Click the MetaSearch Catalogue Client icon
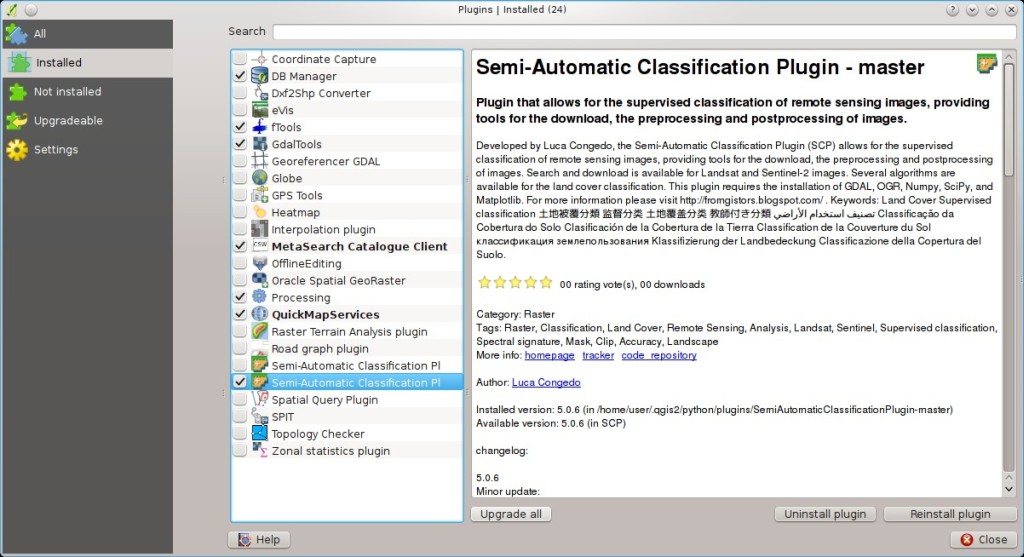Viewport: 1024px width, 557px height. 260,246
